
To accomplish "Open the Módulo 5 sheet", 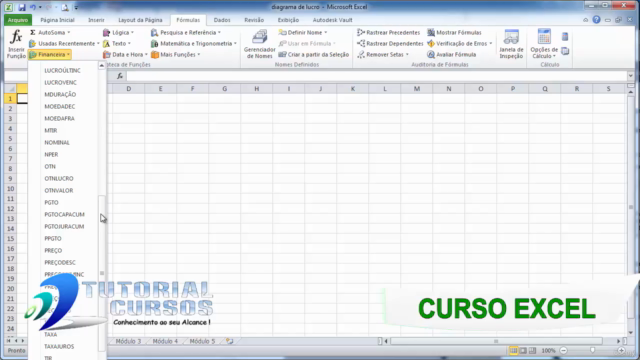I will tap(202, 341).
